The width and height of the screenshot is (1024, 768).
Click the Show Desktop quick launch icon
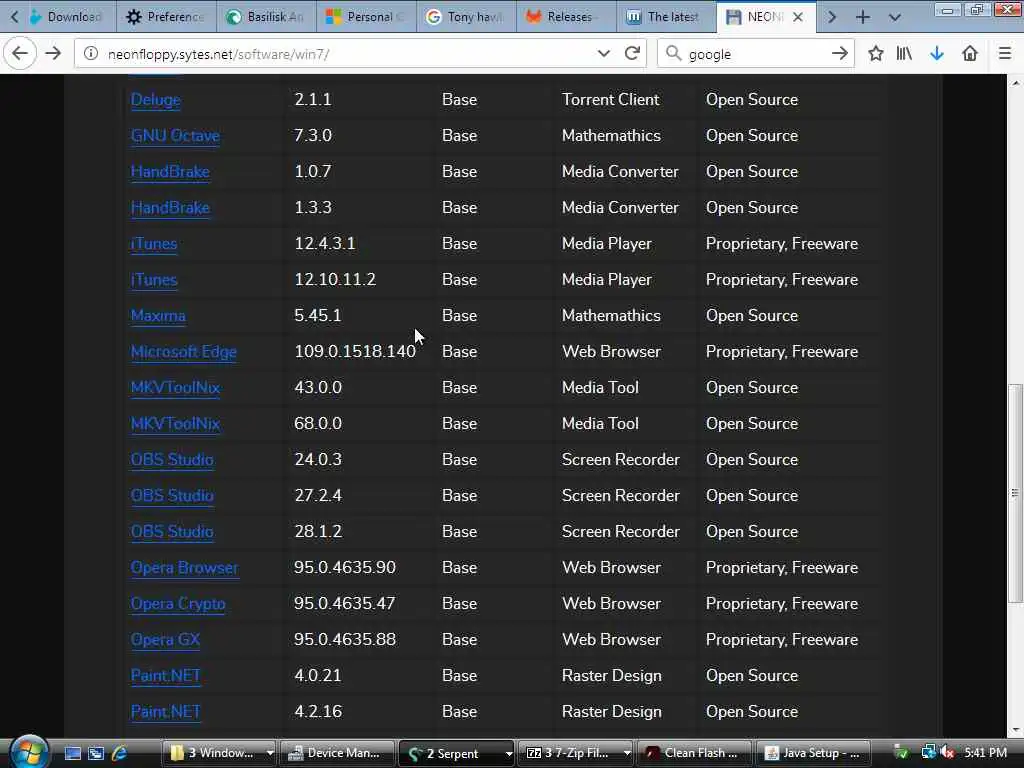click(72, 753)
